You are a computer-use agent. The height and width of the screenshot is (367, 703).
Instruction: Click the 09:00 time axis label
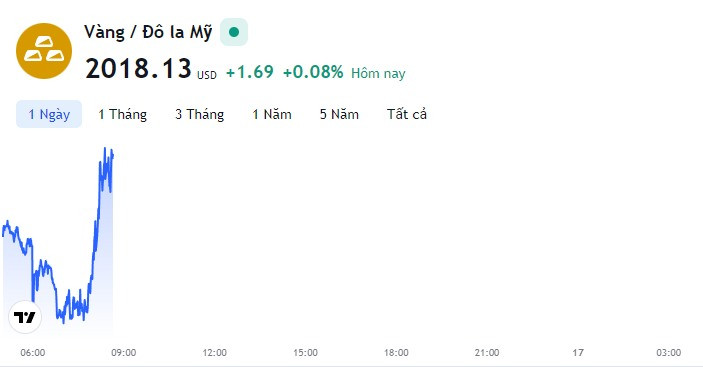[124, 353]
